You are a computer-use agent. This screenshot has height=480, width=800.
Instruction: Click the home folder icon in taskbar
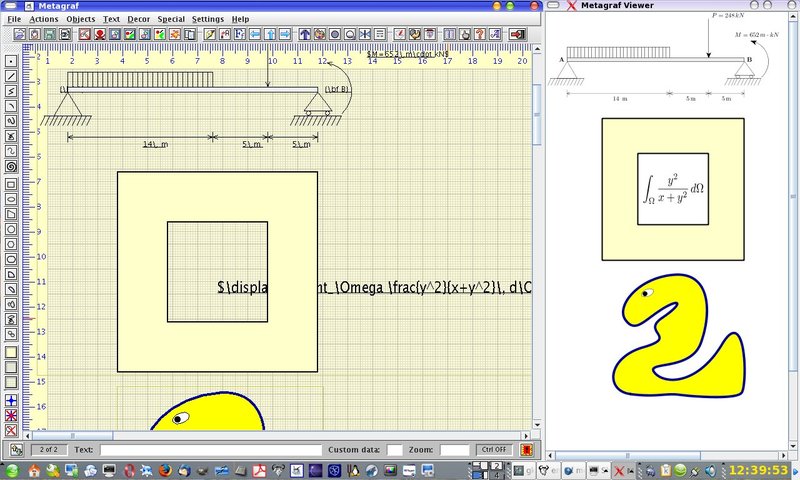[34, 470]
